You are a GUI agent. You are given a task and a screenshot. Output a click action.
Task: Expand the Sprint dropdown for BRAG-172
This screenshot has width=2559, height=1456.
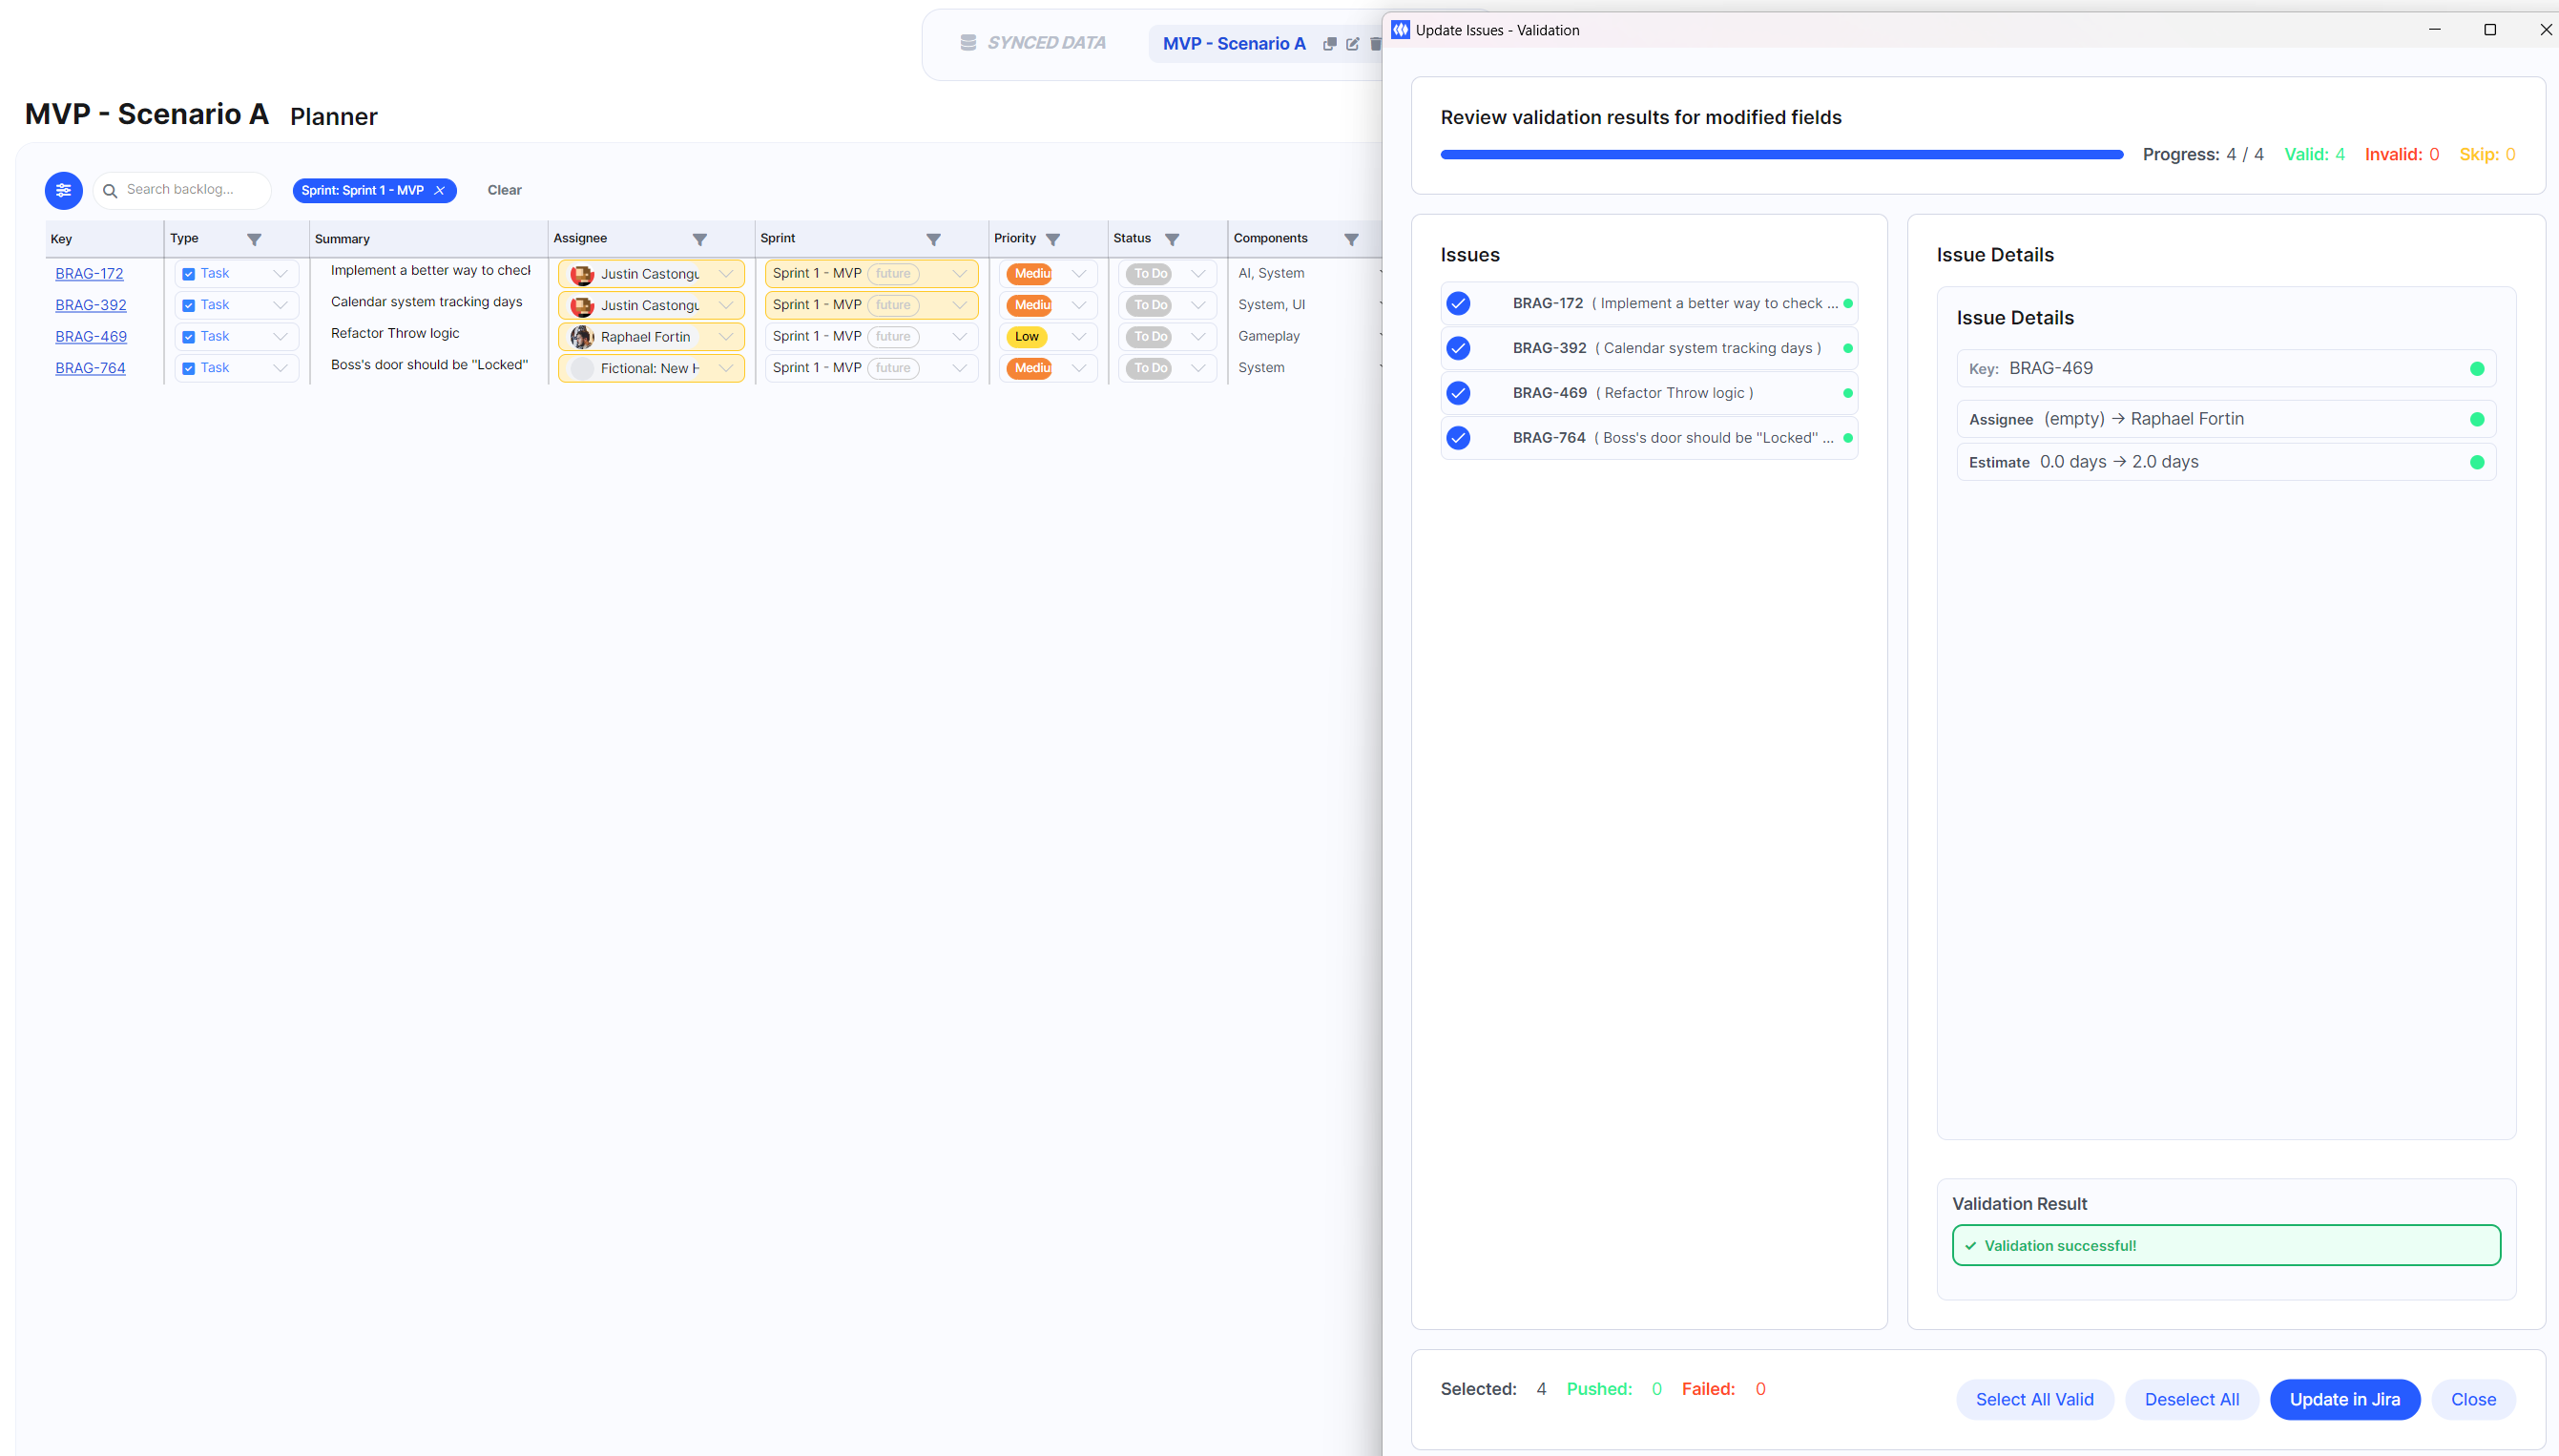click(x=959, y=273)
